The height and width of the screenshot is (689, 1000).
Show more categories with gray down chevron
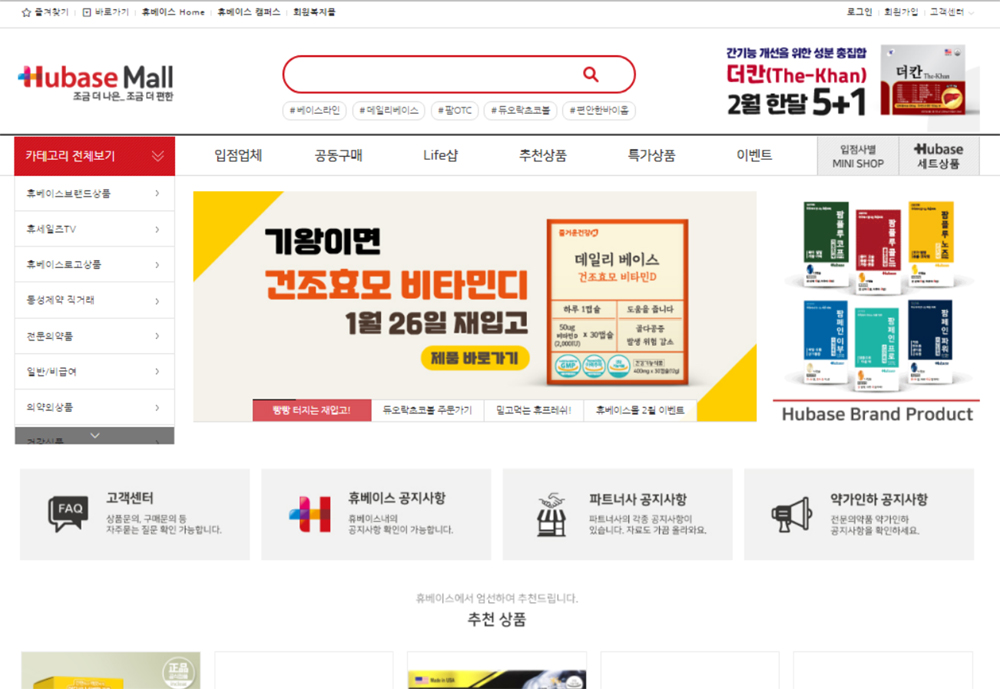(94, 436)
